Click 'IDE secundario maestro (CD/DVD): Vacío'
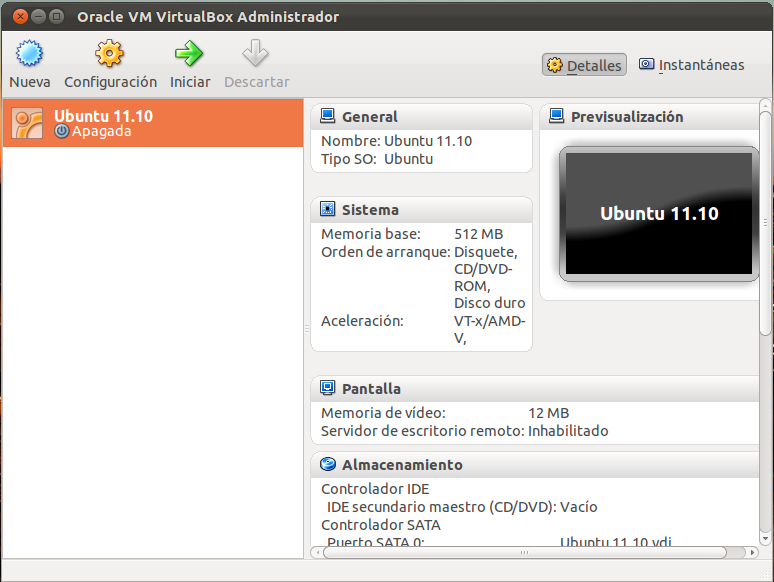Screen dimensions: 774x582 click(x=462, y=507)
